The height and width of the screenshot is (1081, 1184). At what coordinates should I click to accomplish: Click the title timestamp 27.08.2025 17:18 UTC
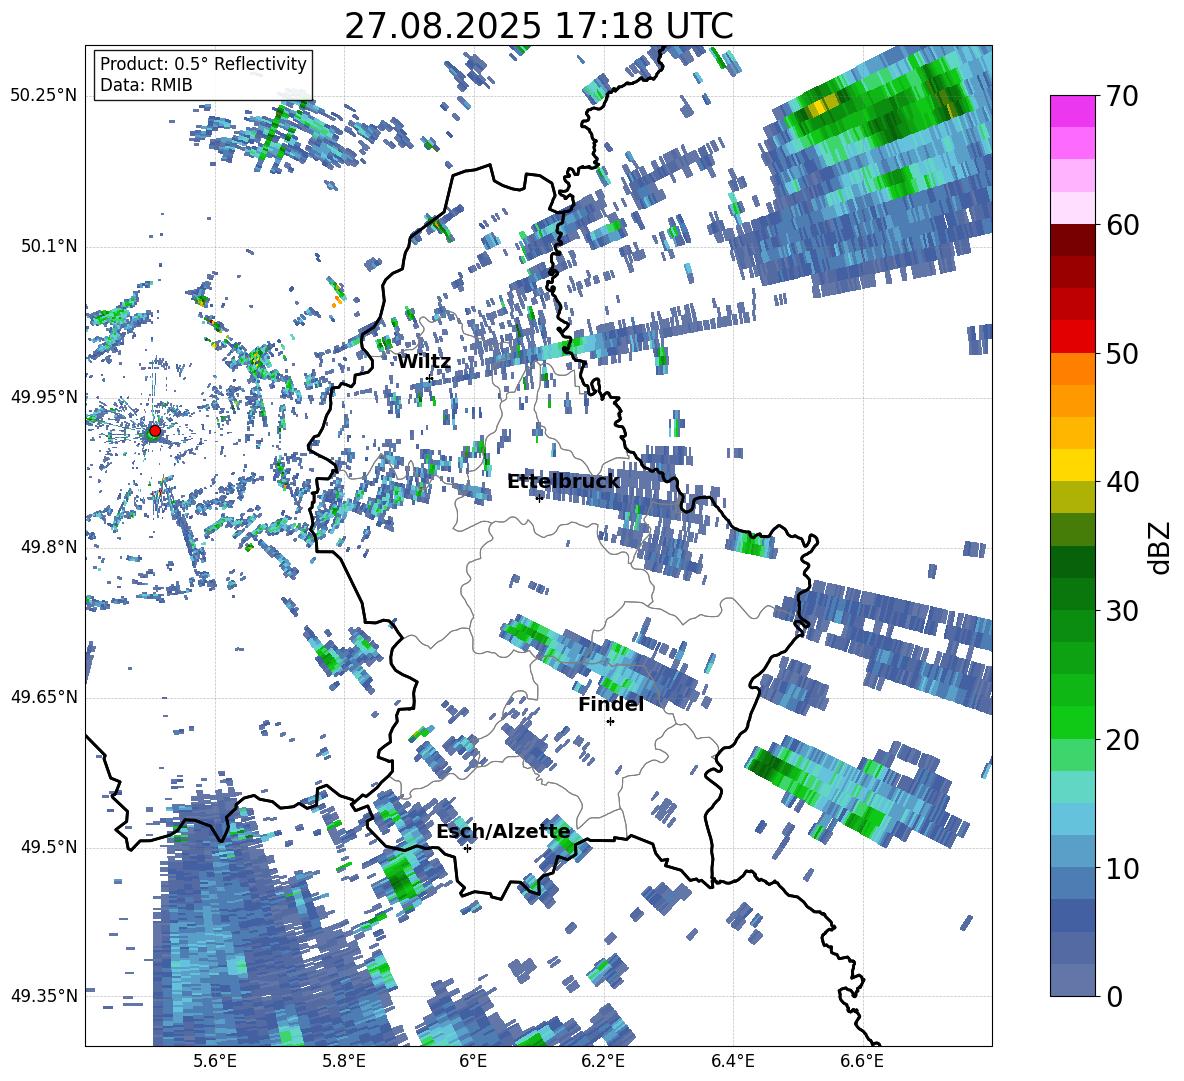pos(538,26)
